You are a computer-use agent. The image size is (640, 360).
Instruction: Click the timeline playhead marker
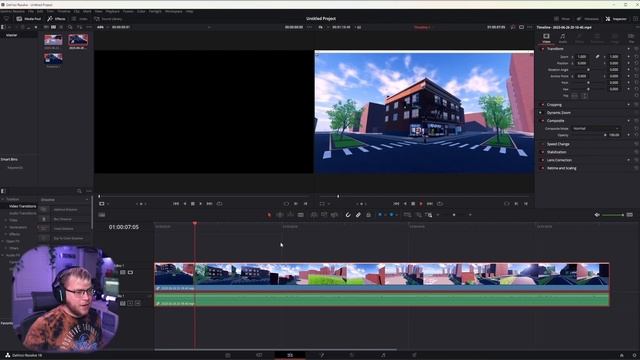coord(195,223)
